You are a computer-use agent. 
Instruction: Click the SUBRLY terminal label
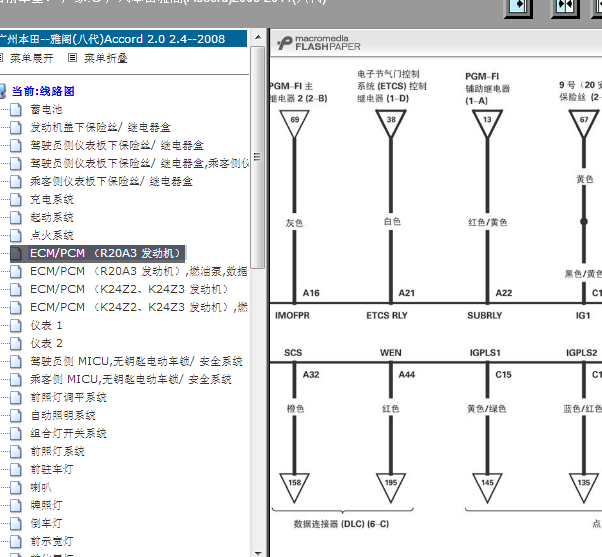click(x=485, y=316)
